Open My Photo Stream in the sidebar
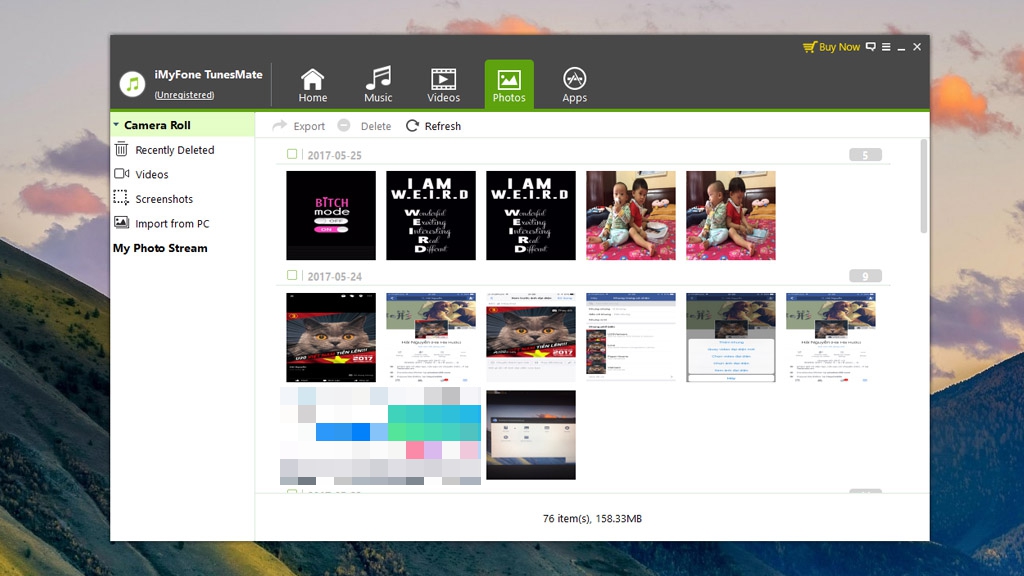This screenshot has height=576, width=1024. coord(160,248)
